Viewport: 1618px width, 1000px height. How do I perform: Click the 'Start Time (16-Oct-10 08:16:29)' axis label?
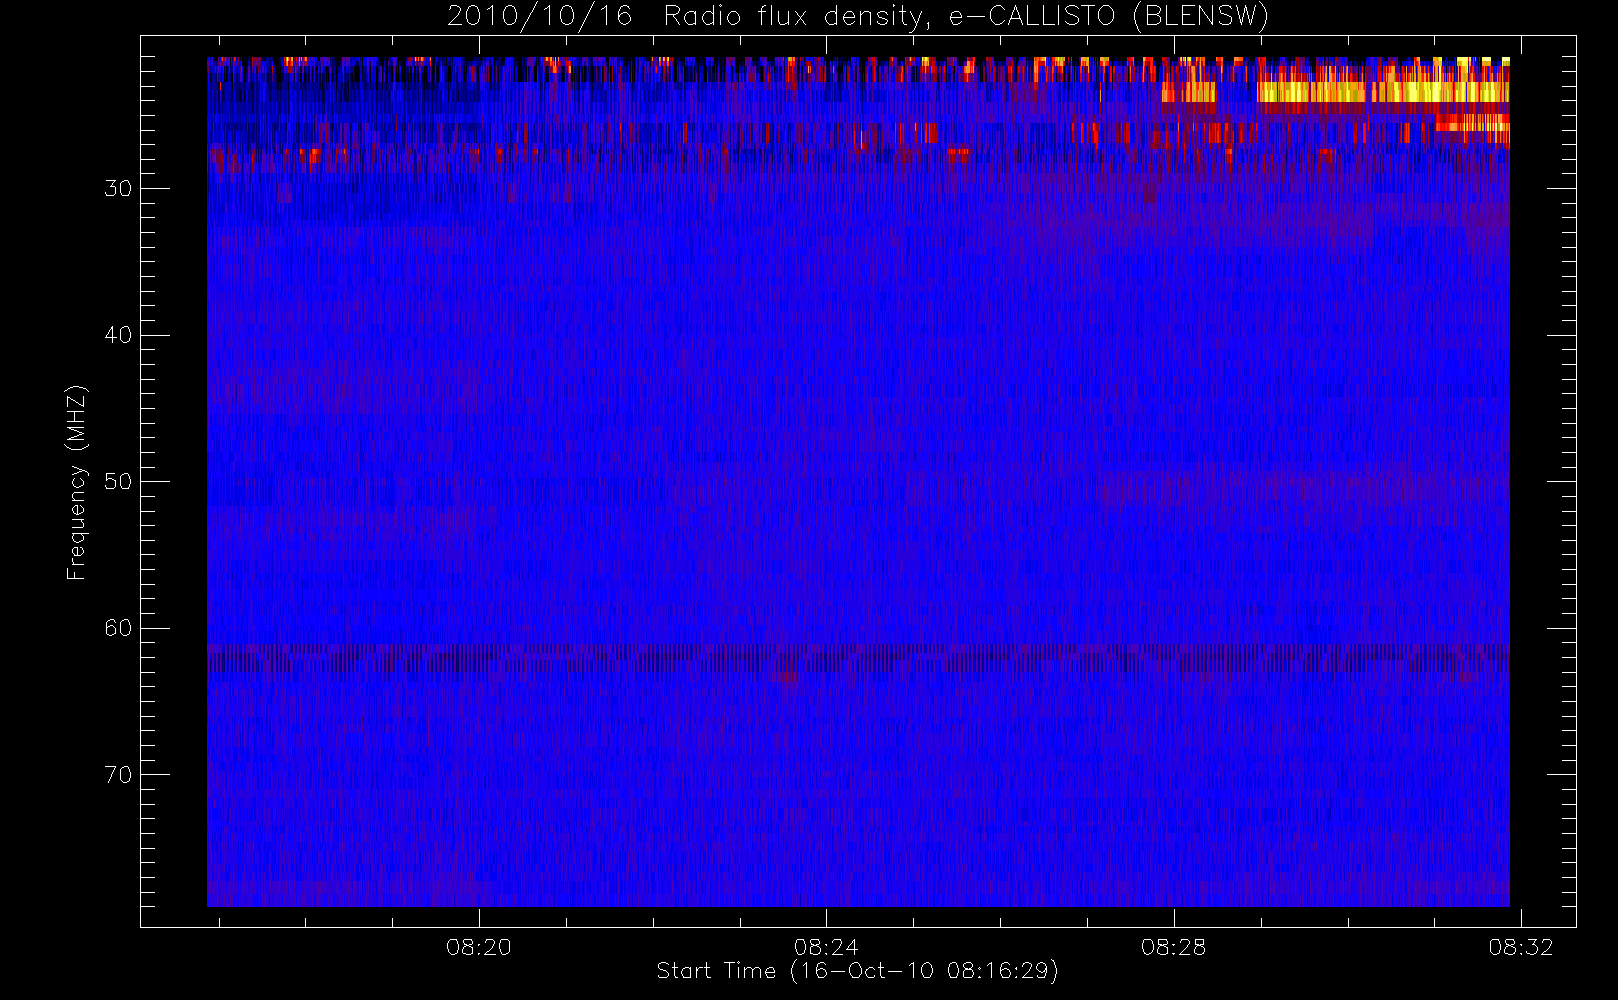(857, 971)
